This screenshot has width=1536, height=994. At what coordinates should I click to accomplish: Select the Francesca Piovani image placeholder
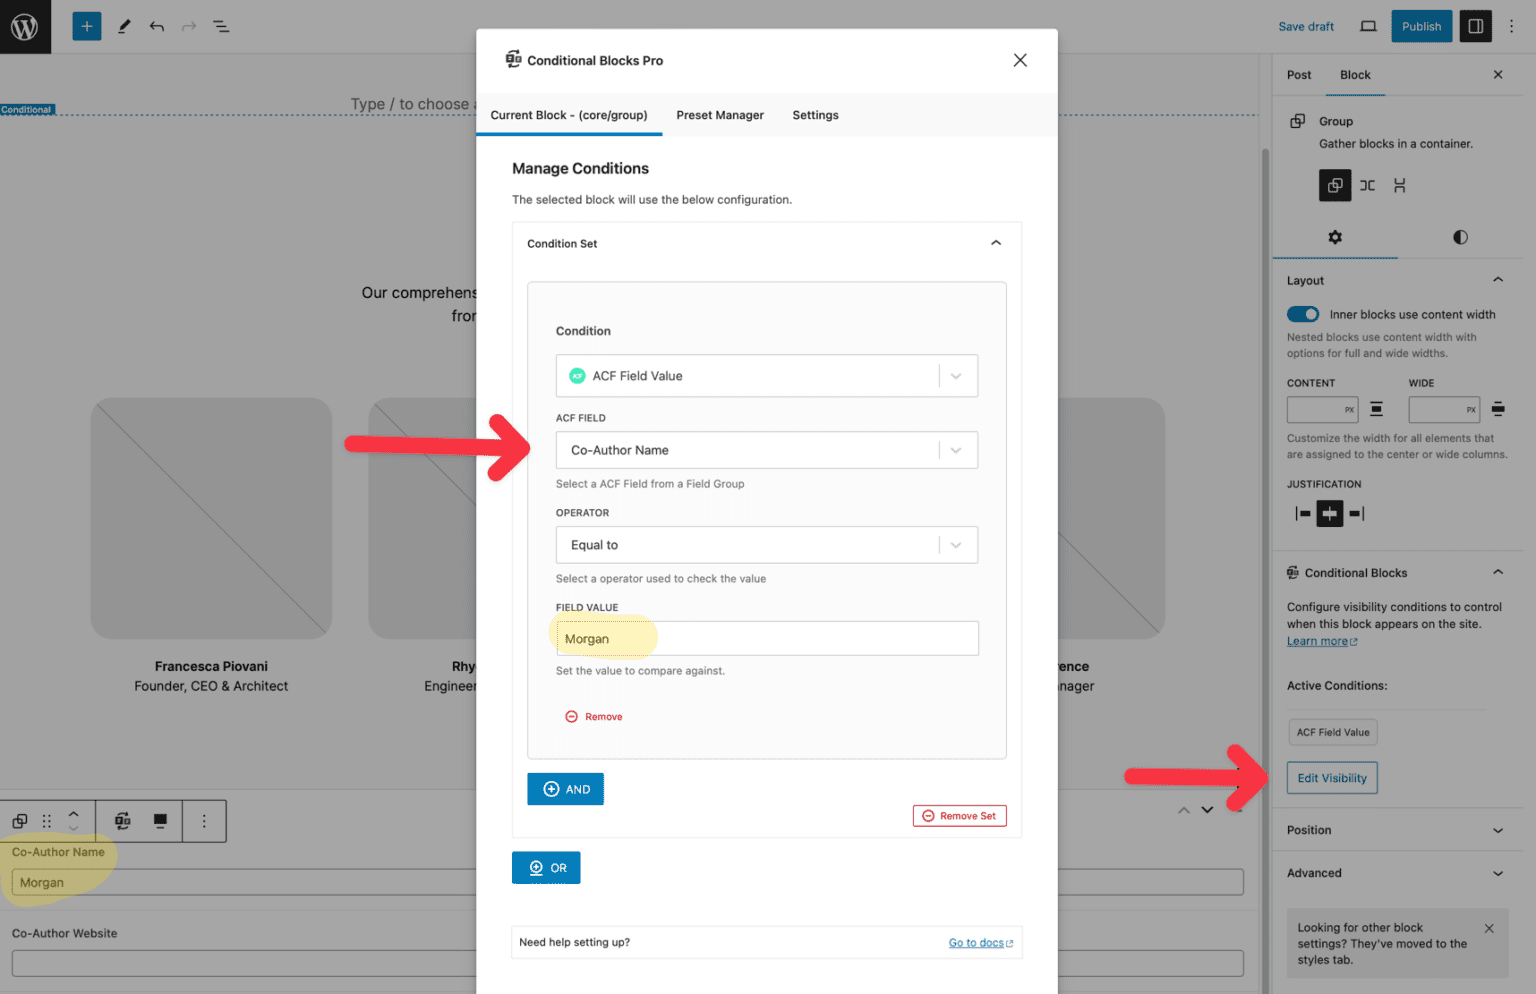[x=211, y=518]
